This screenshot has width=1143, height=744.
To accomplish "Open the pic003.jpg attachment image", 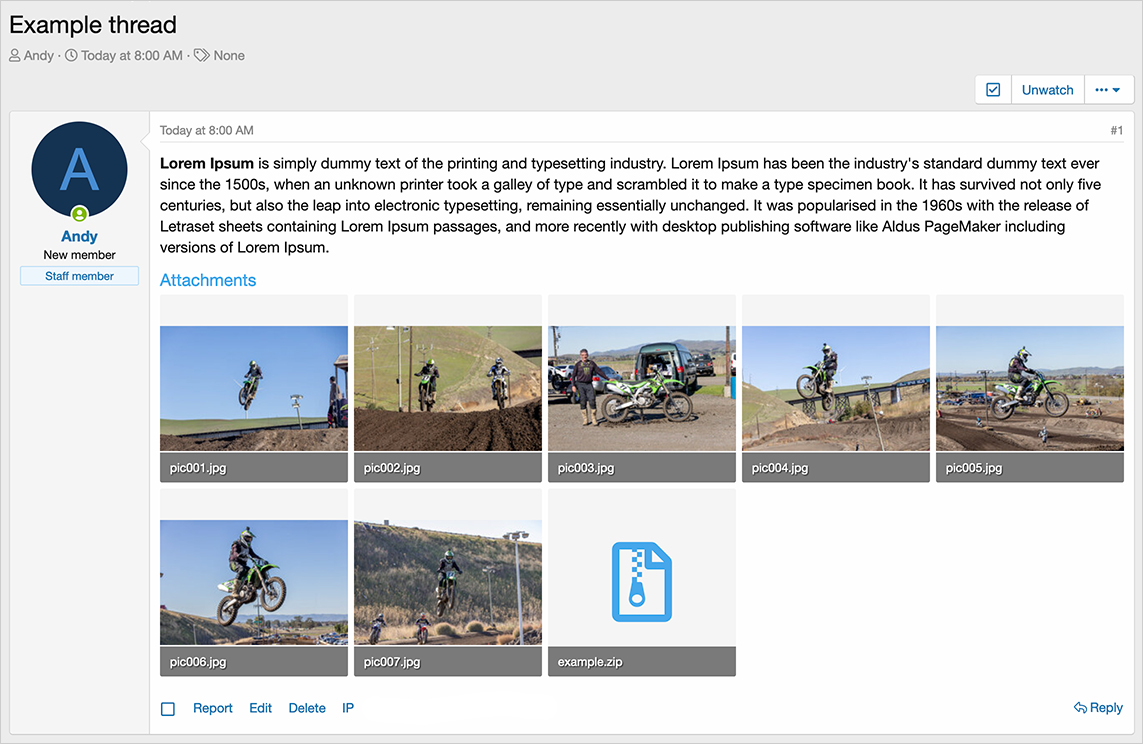I will 642,388.
